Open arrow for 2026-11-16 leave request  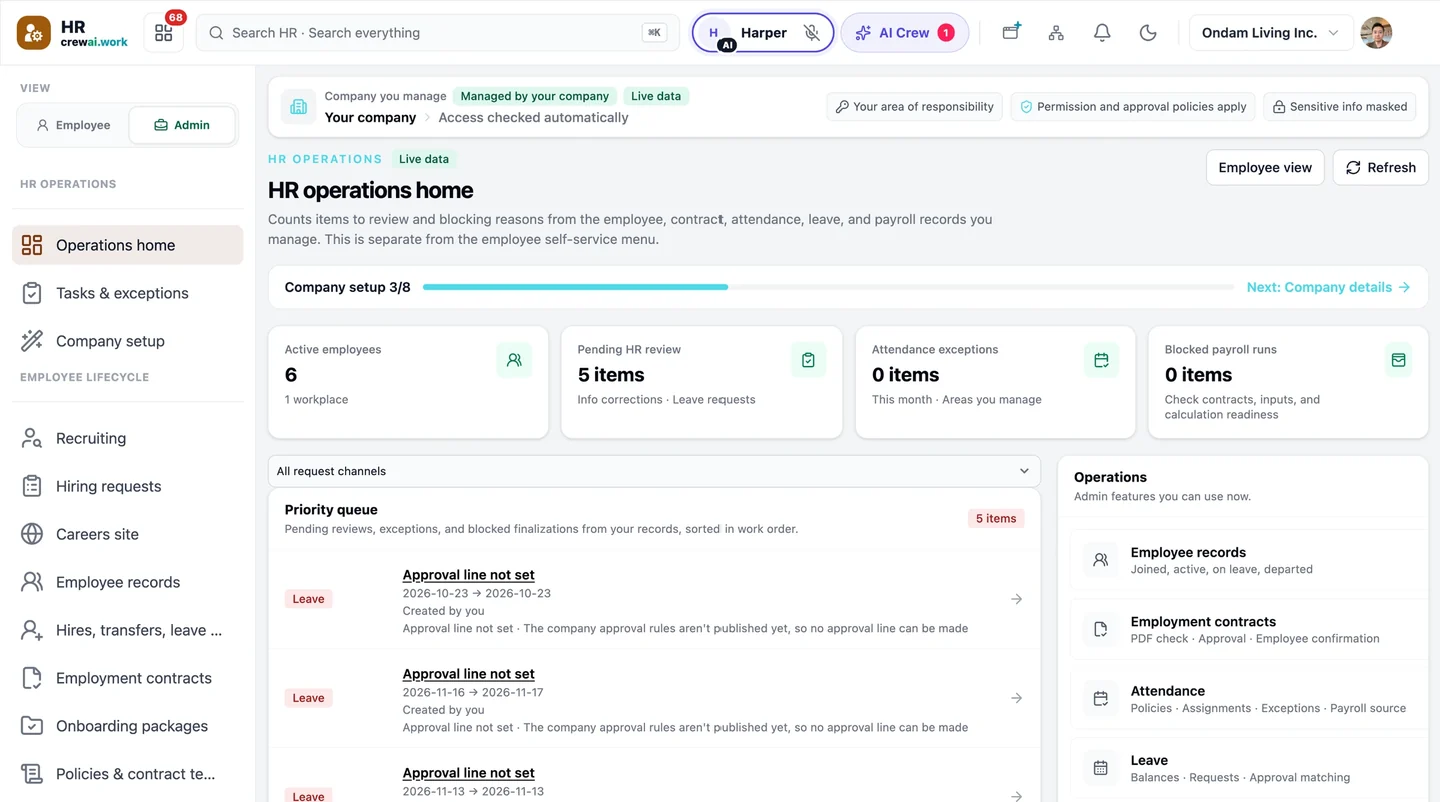click(x=1016, y=698)
